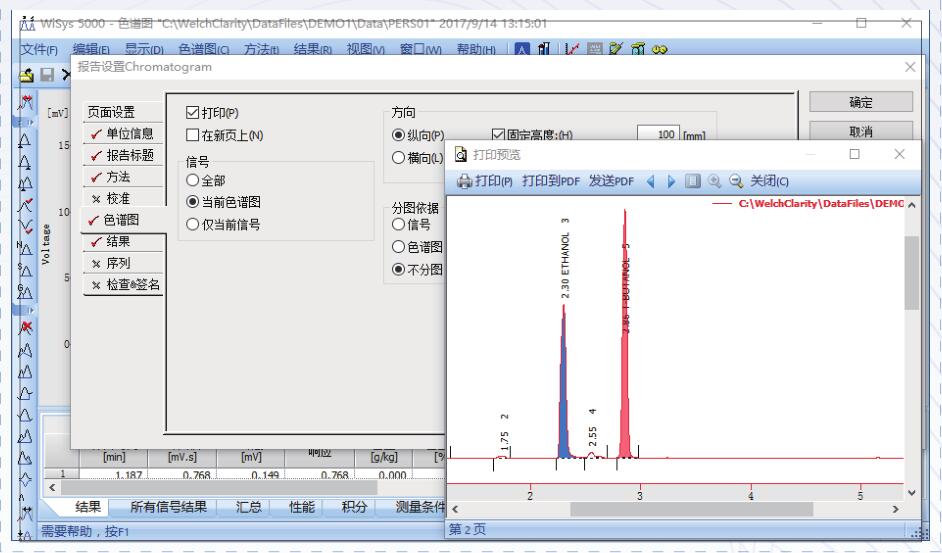Click the notepad with pencil toolbar icon
Image resolution: width=942 pixels, height=553 pixels.
click(x=616, y=49)
